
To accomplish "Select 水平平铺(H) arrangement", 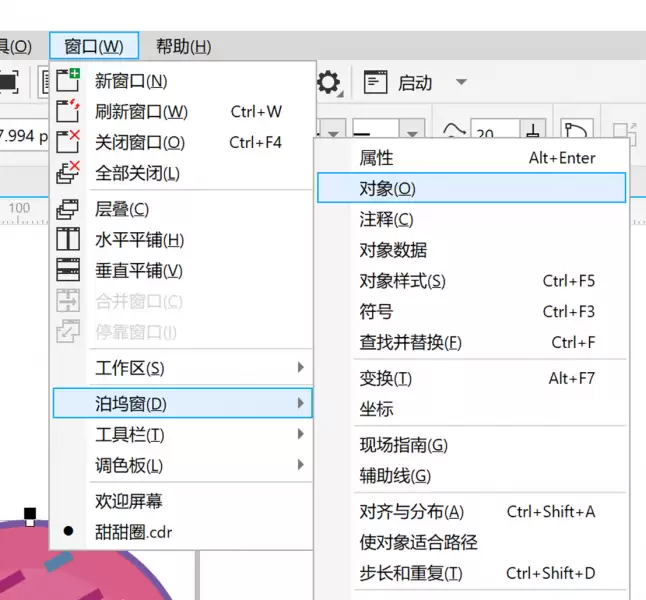I will 181,240.
